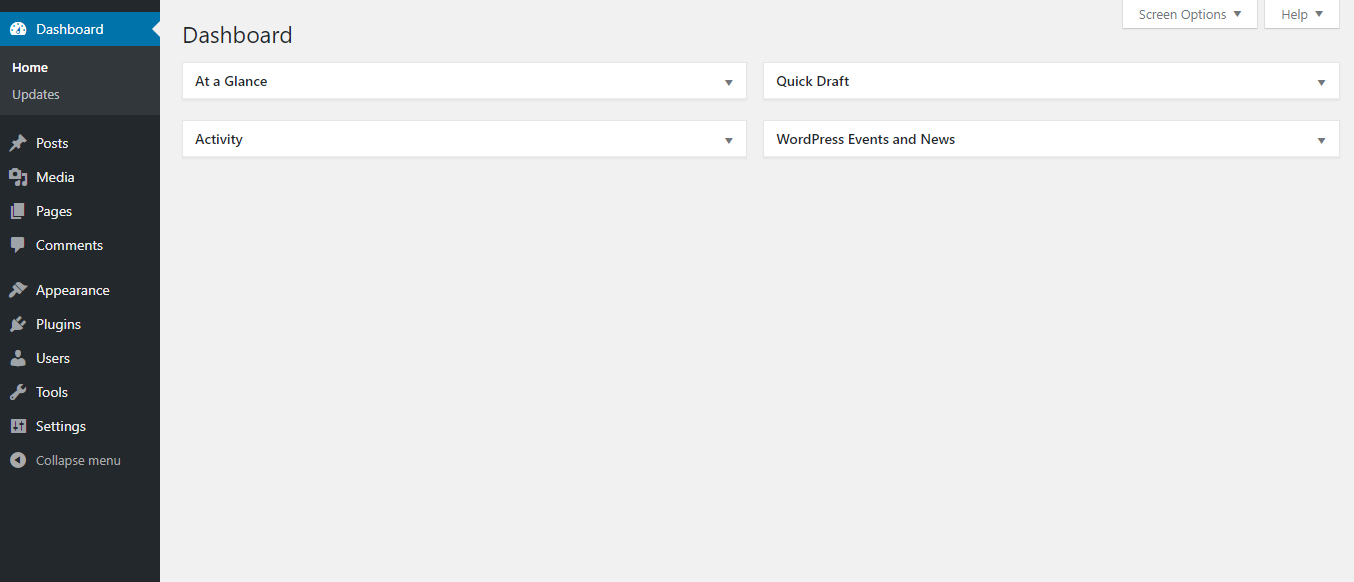Screen dimensions: 1354x582
Task: Open the Comments menu label
Action: point(69,245)
